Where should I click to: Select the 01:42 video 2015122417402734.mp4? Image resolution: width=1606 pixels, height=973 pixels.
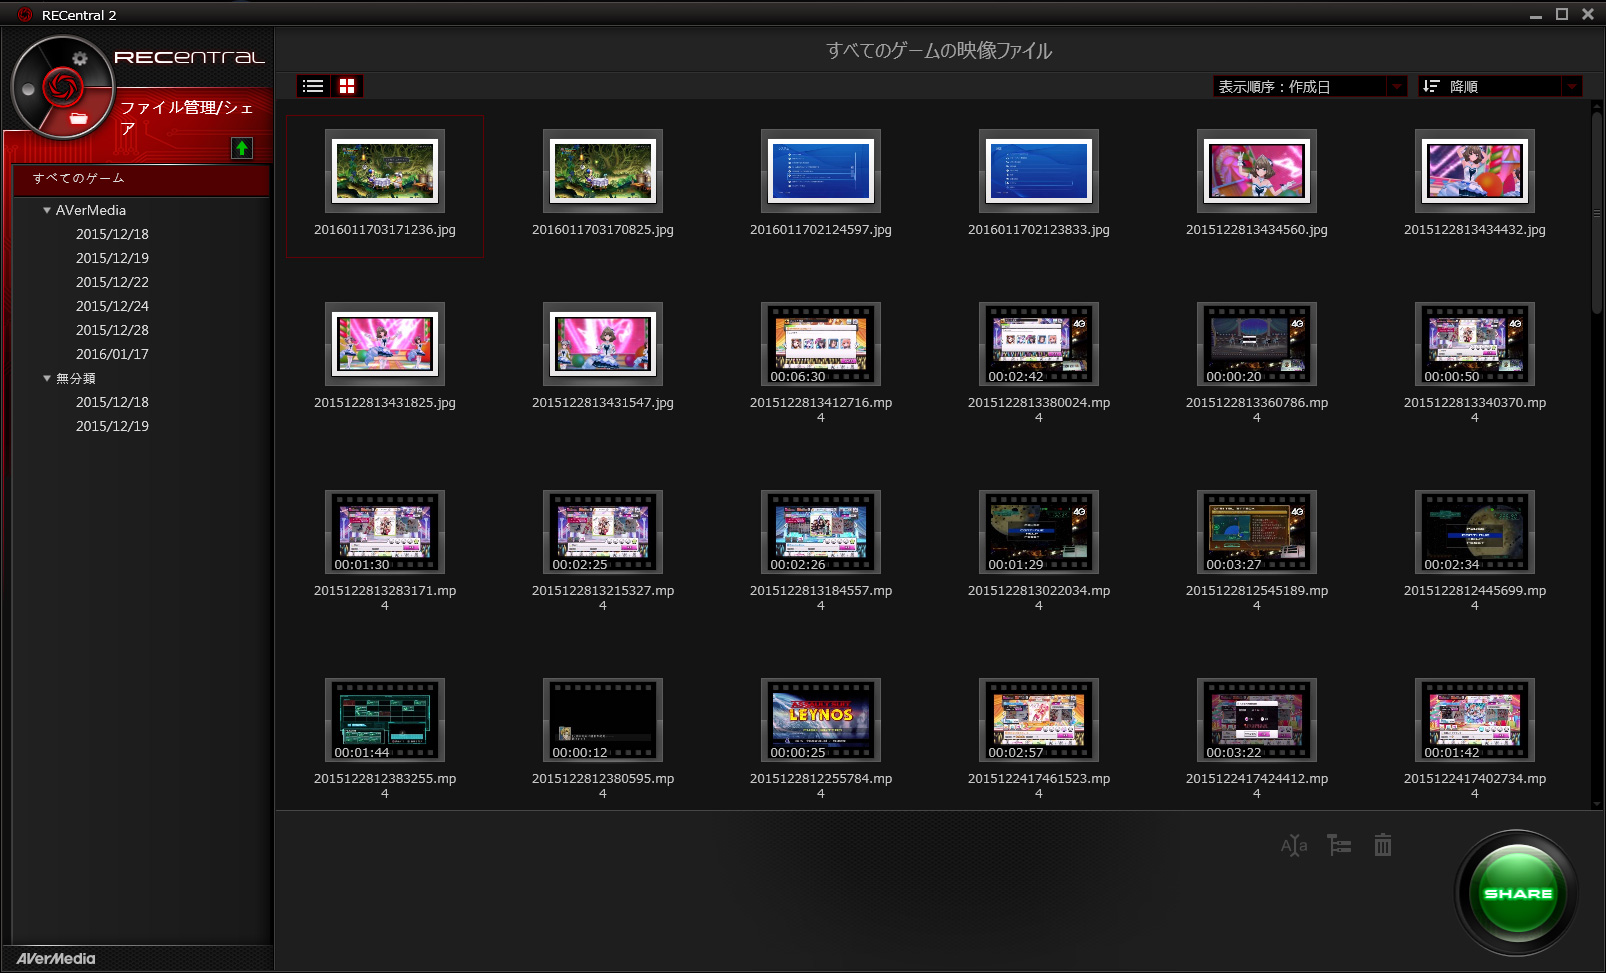[1475, 720]
